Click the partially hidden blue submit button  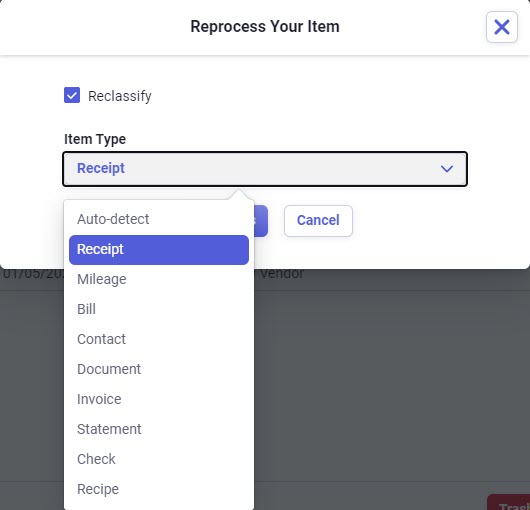pos(261,221)
